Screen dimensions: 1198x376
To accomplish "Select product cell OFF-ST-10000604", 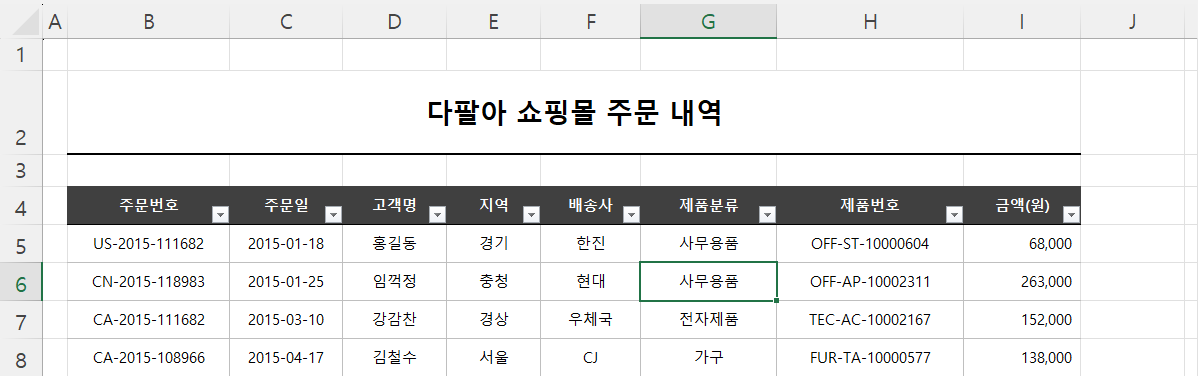I will (x=870, y=244).
